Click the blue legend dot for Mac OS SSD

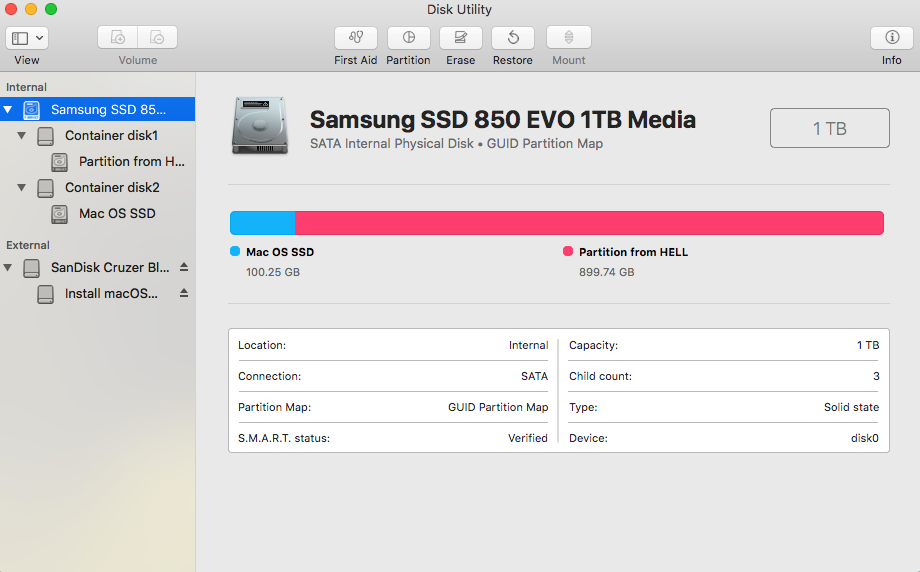point(235,251)
